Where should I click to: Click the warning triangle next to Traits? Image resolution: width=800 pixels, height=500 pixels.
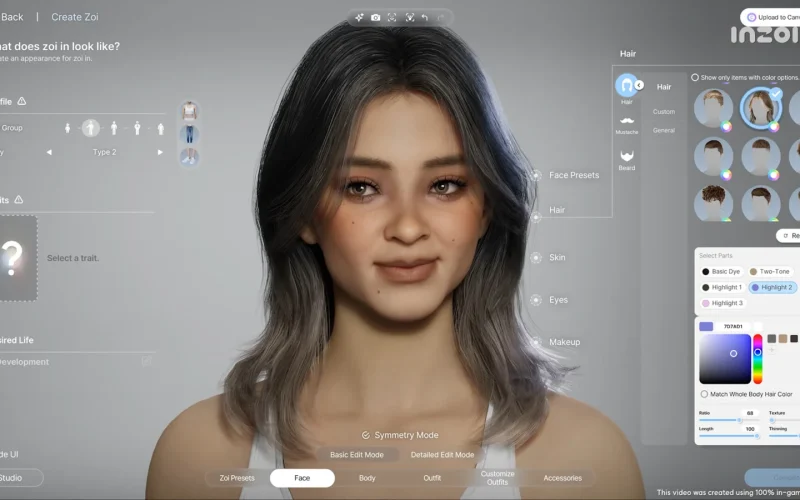point(18,199)
